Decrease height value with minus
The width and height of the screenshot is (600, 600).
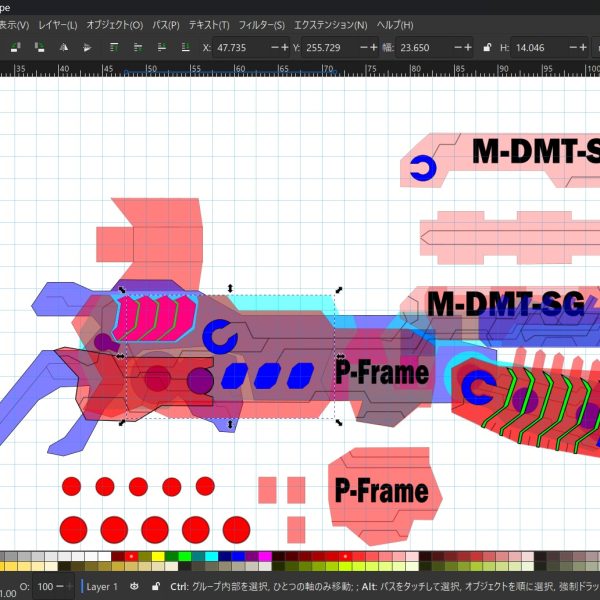(573, 47)
